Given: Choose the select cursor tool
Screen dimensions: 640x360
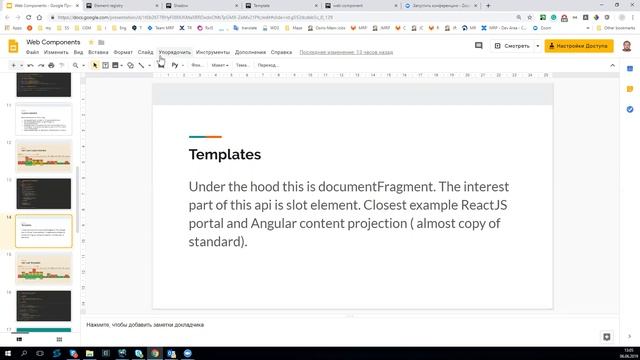Looking at the screenshot, I should pyautogui.click(x=95, y=65).
